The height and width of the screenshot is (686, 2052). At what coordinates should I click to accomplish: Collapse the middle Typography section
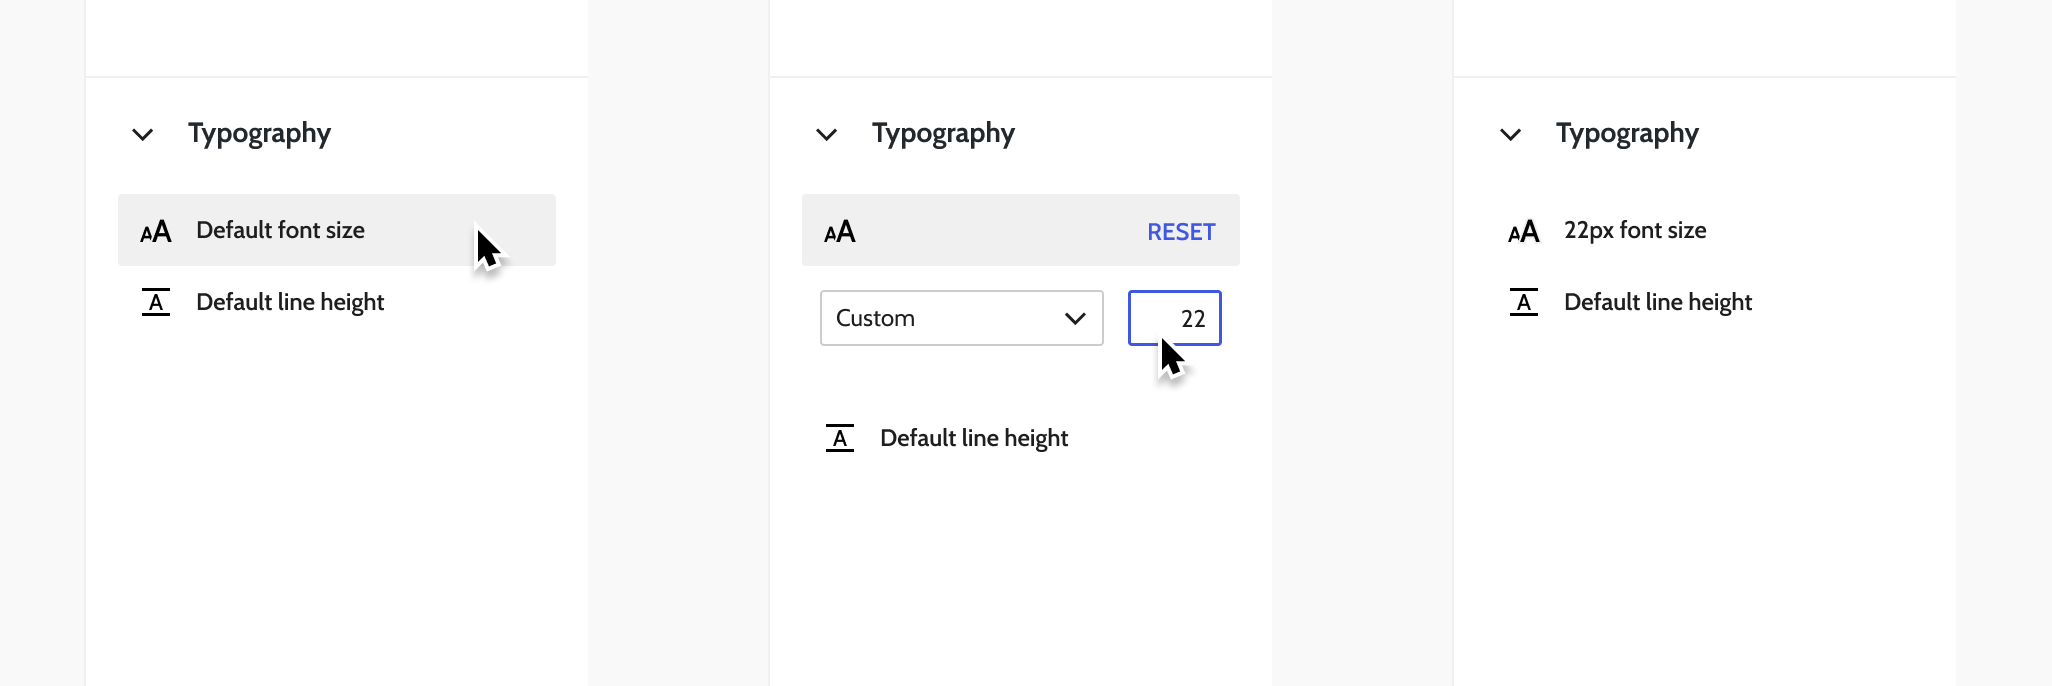tap(826, 134)
